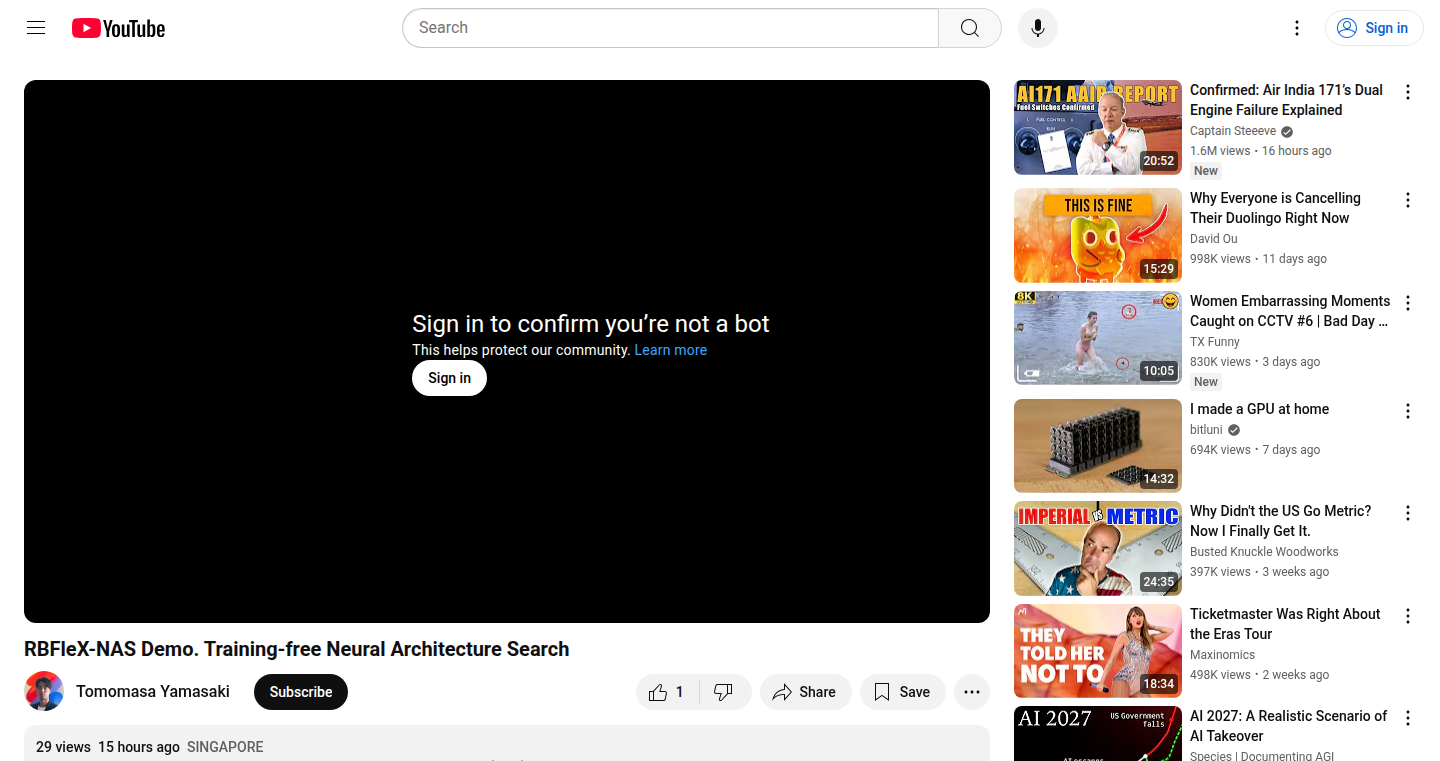Open the settings three-dot menu in header
Image resolution: width=1440 pixels, height=761 pixels.
1297,28
